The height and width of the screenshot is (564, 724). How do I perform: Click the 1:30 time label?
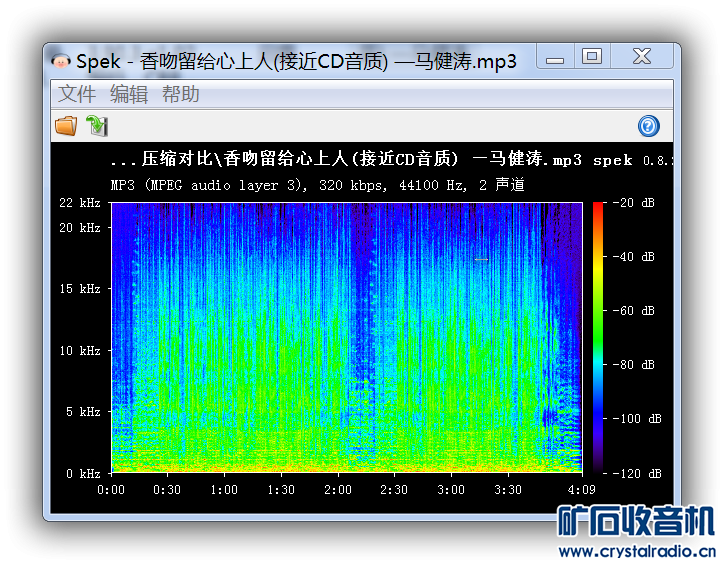pos(281,490)
